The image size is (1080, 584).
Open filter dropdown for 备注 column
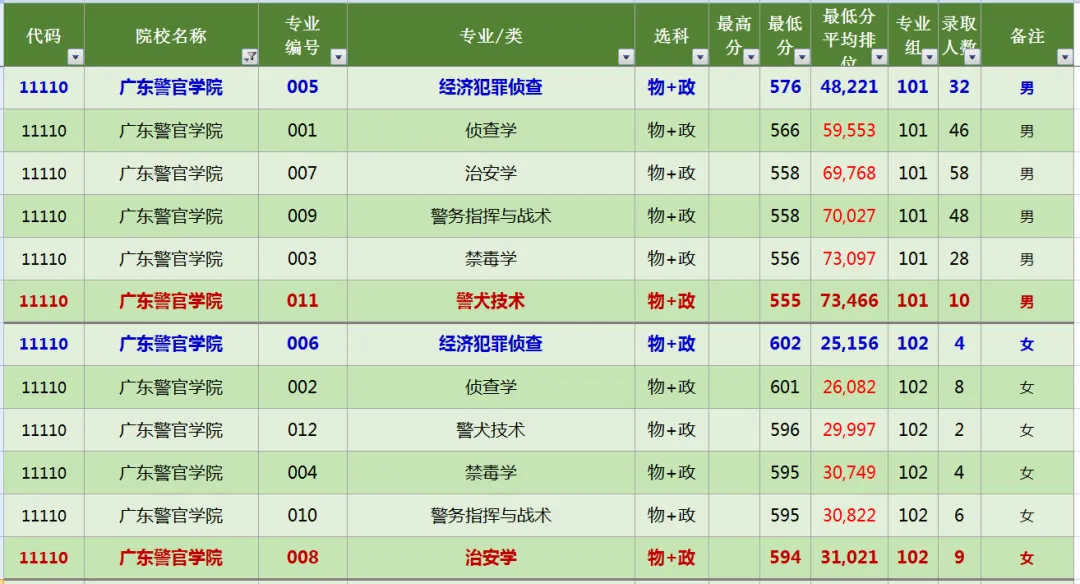pos(1065,57)
